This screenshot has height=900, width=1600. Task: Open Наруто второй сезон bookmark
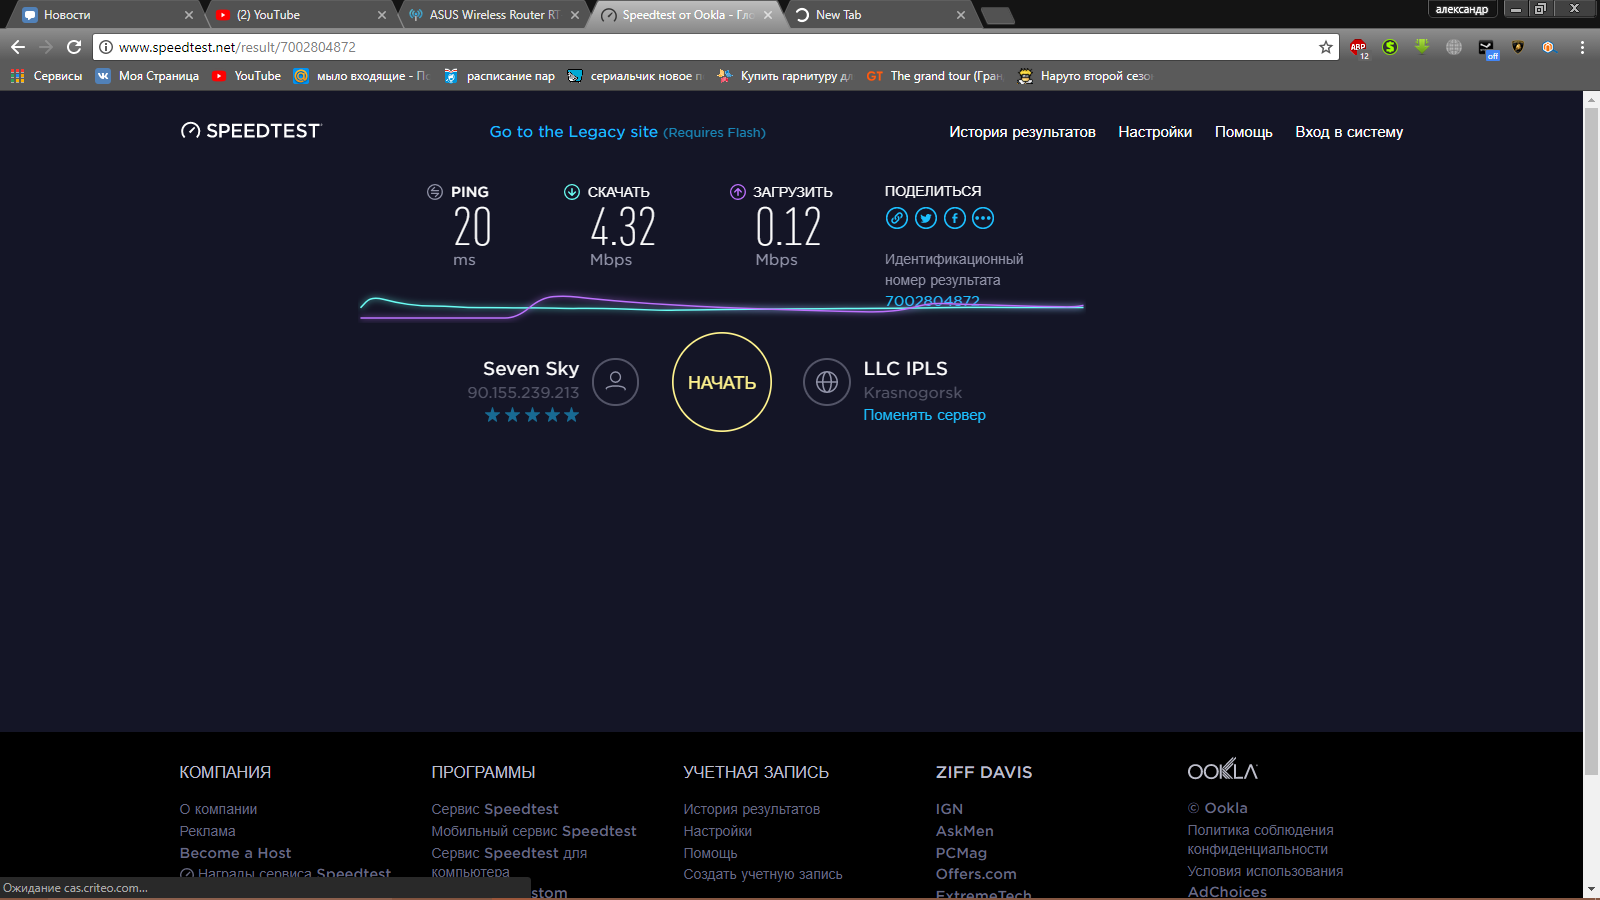pos(1085,76)
